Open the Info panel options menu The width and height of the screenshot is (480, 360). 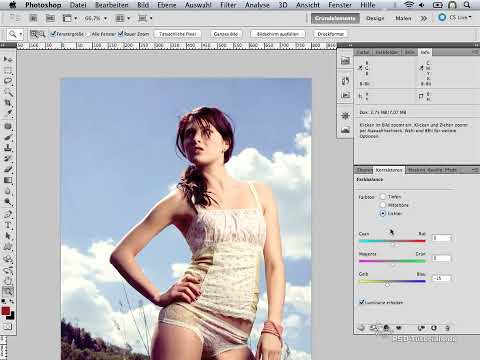click(475, 52)
